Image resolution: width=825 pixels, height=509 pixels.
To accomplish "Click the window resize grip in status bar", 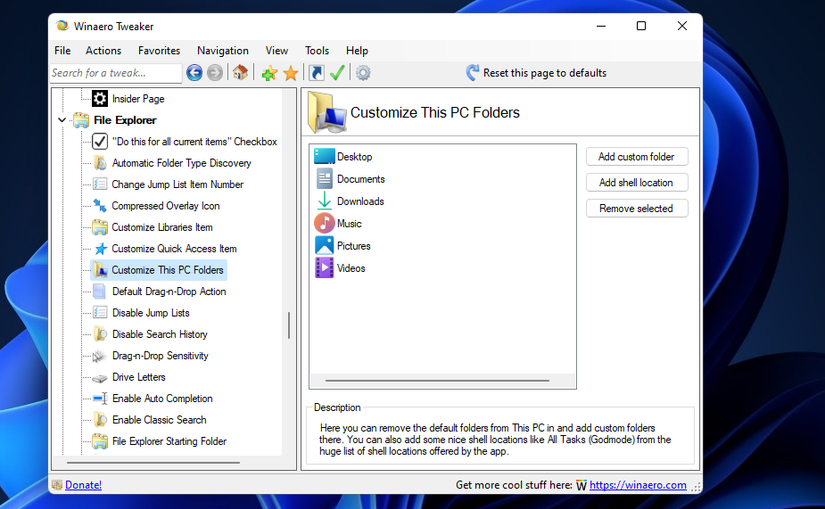I will click(x=696, y=487).
